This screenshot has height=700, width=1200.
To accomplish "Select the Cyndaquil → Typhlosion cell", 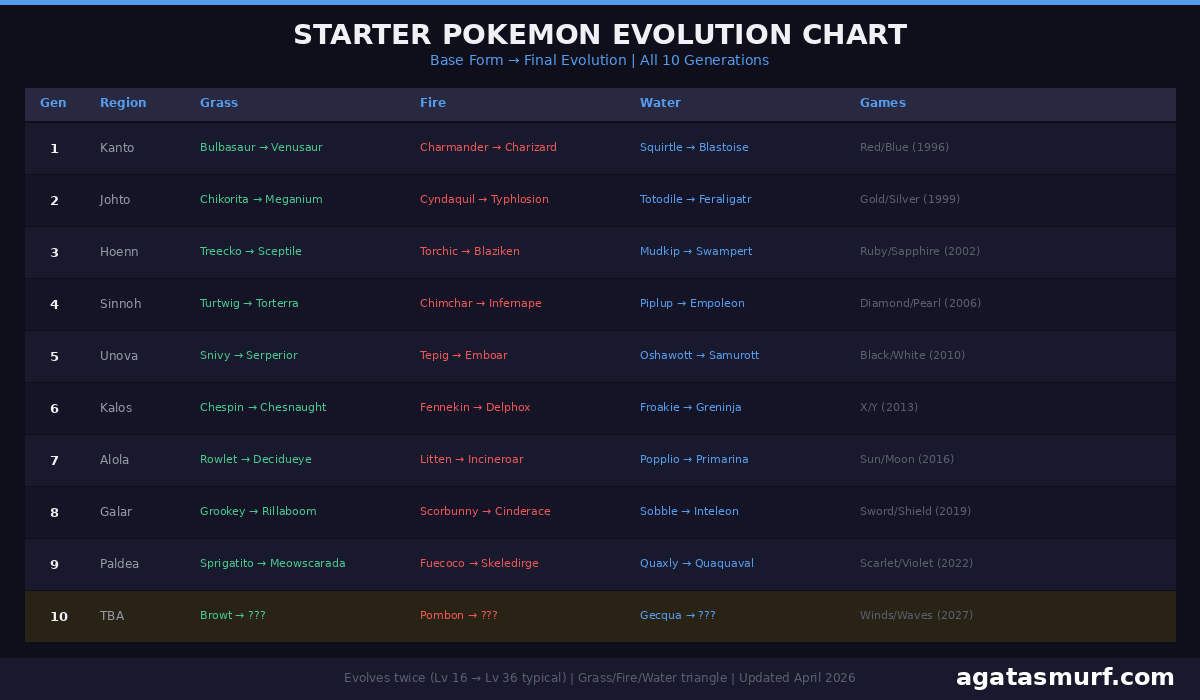I will coord(484,200).
